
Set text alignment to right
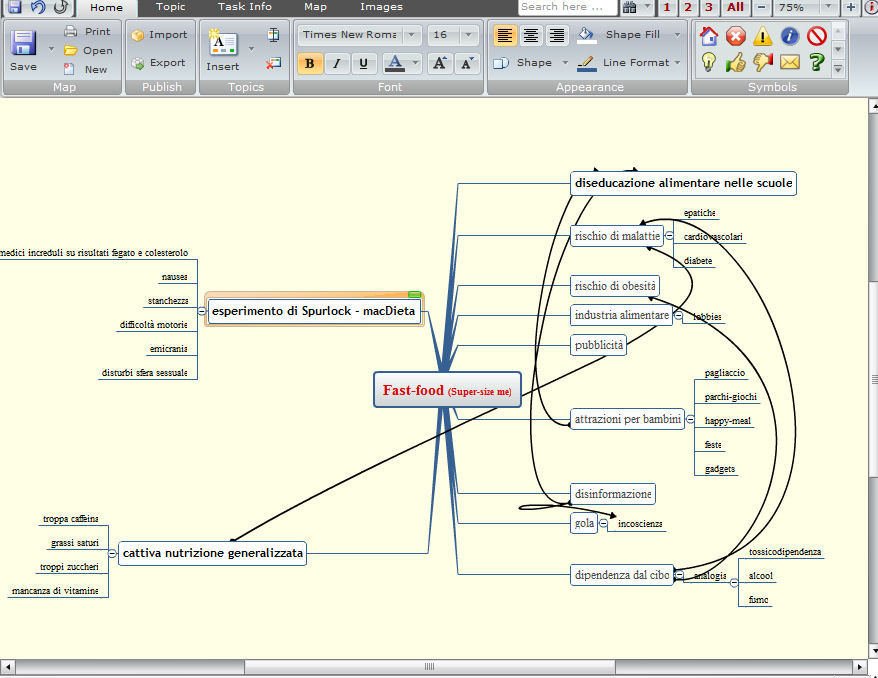pos(557,35)
